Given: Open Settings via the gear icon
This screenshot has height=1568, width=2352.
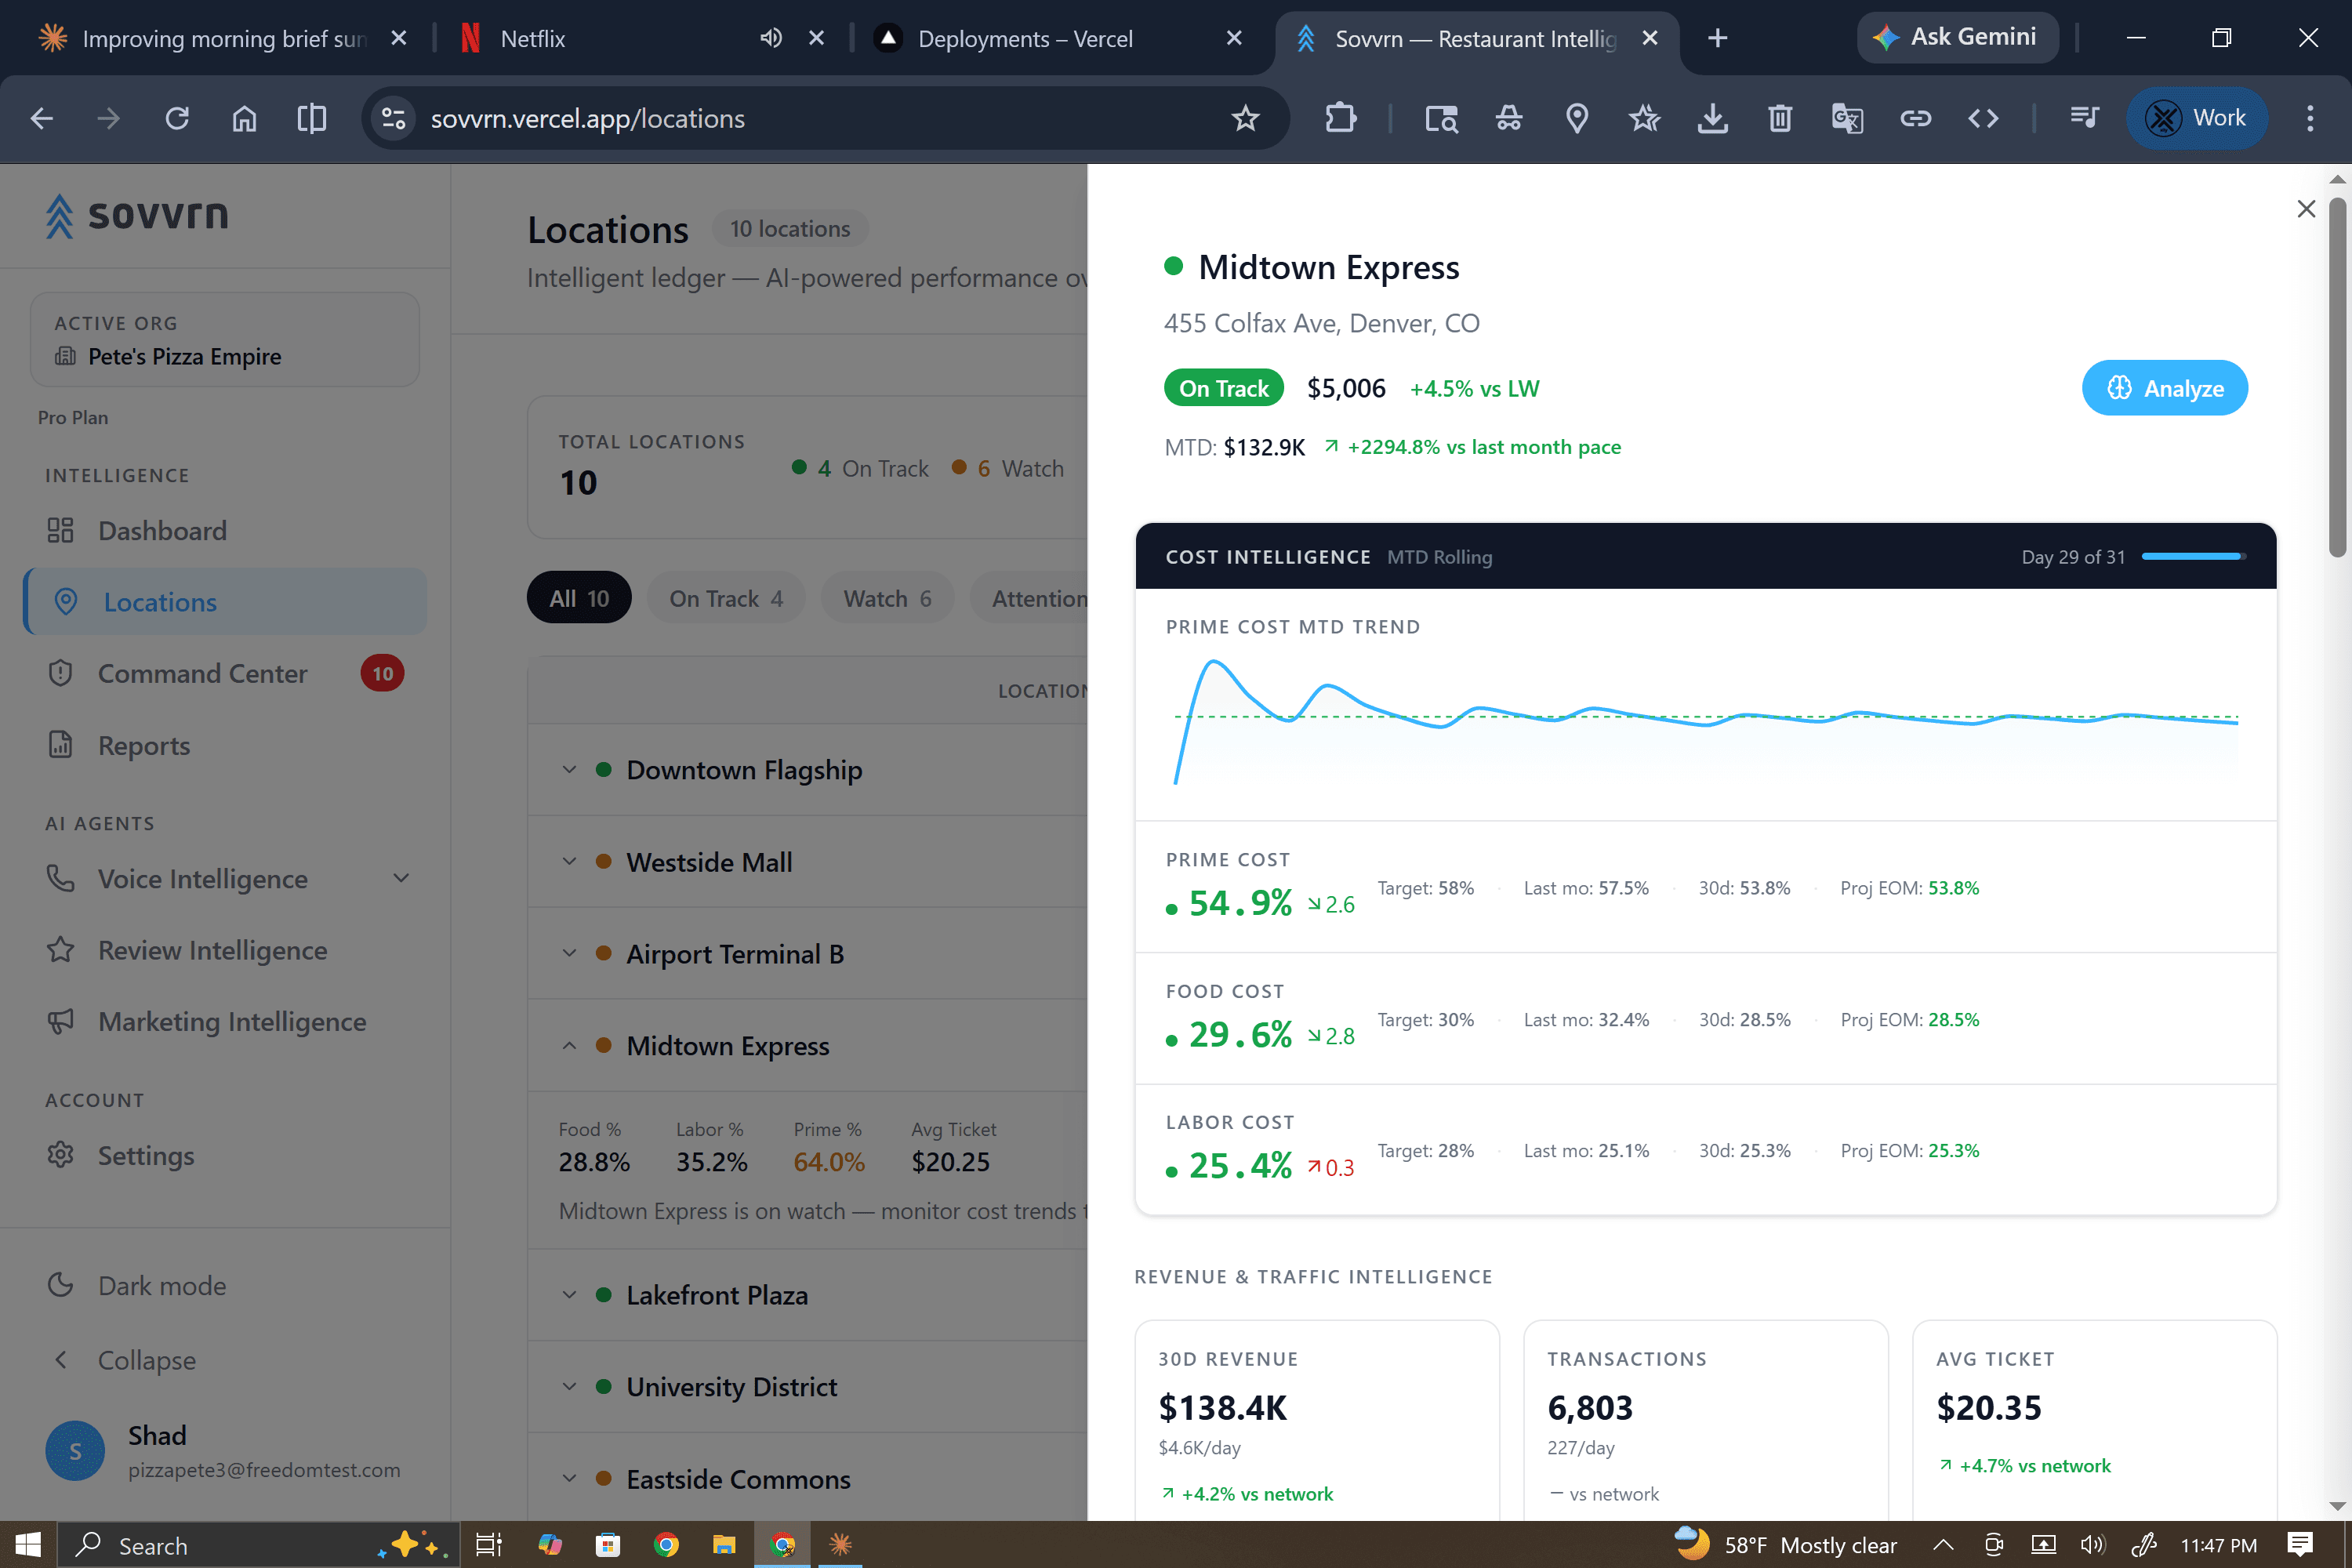Looking at the screenshot, I should coord(61,1155).
